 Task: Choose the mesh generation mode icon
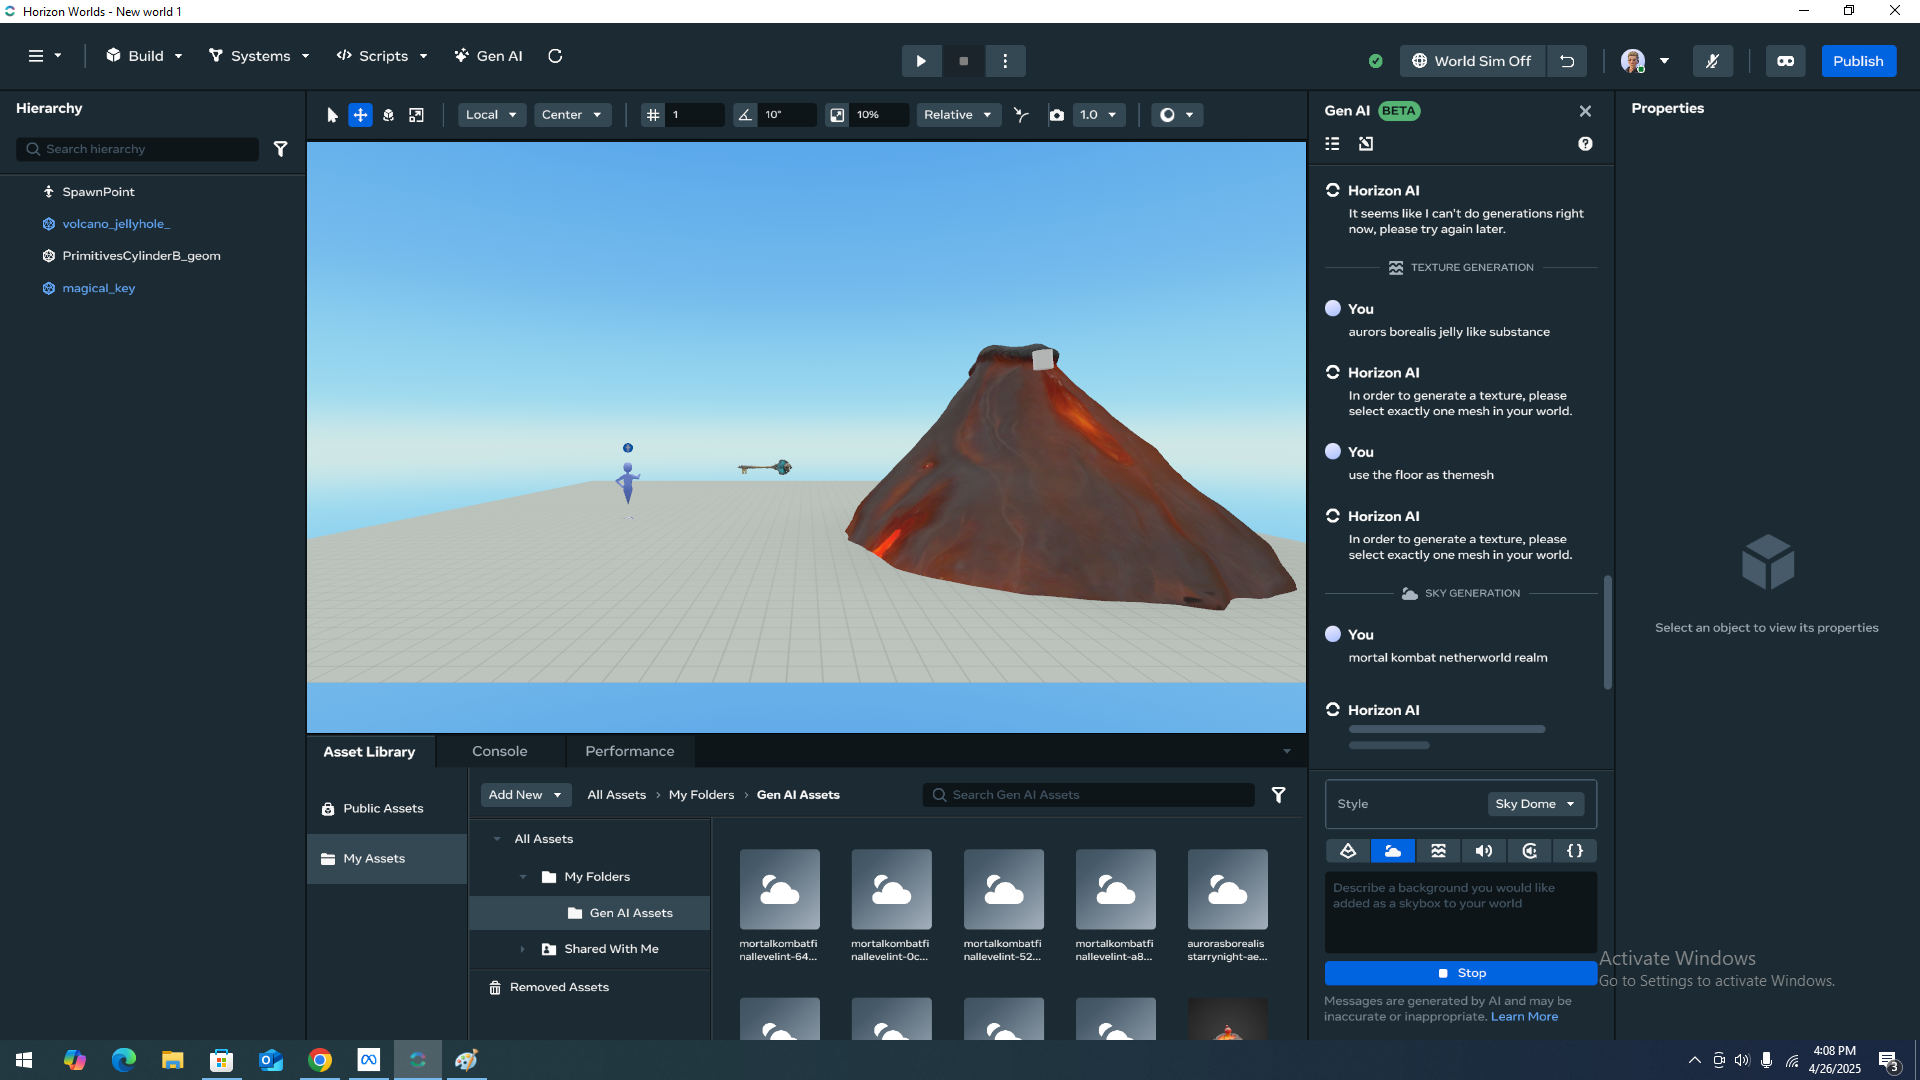(x=1347, y=851)
